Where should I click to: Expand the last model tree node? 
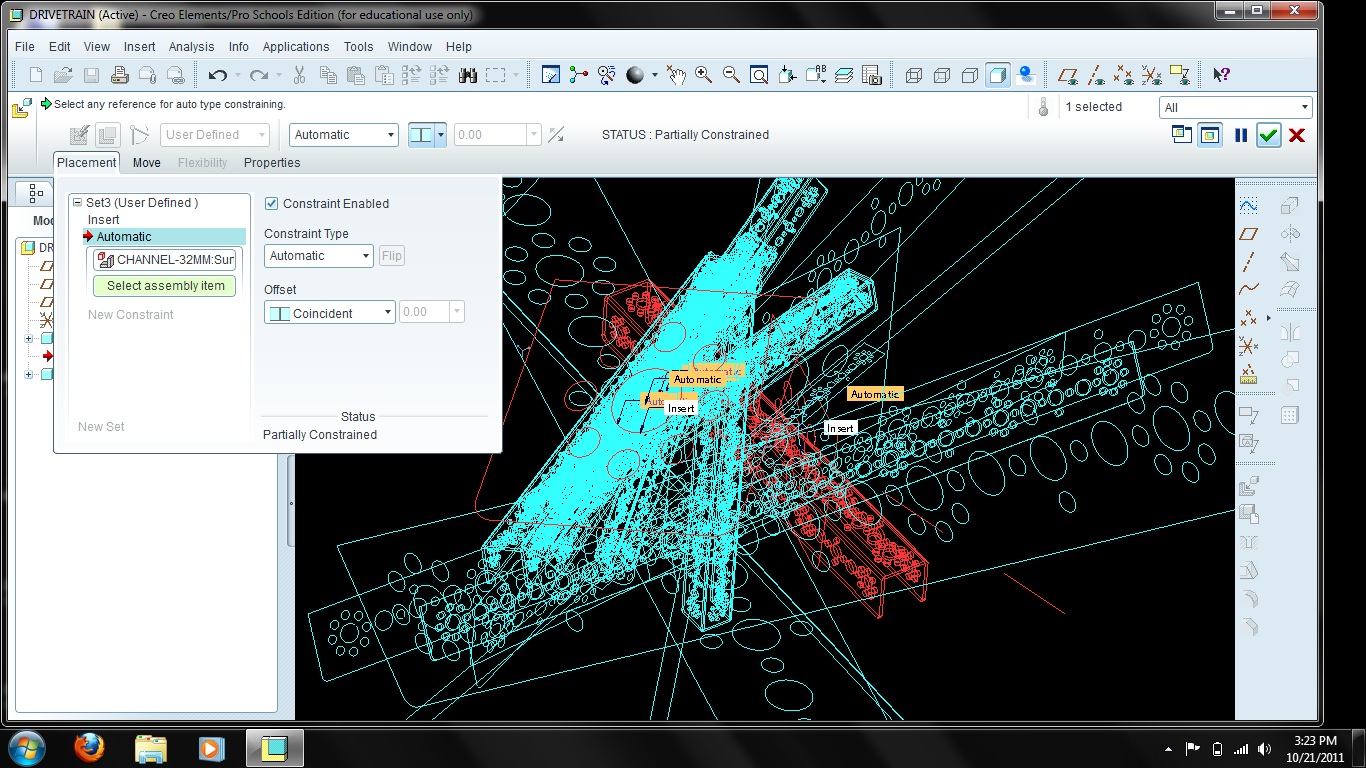(x=29, y=375)
